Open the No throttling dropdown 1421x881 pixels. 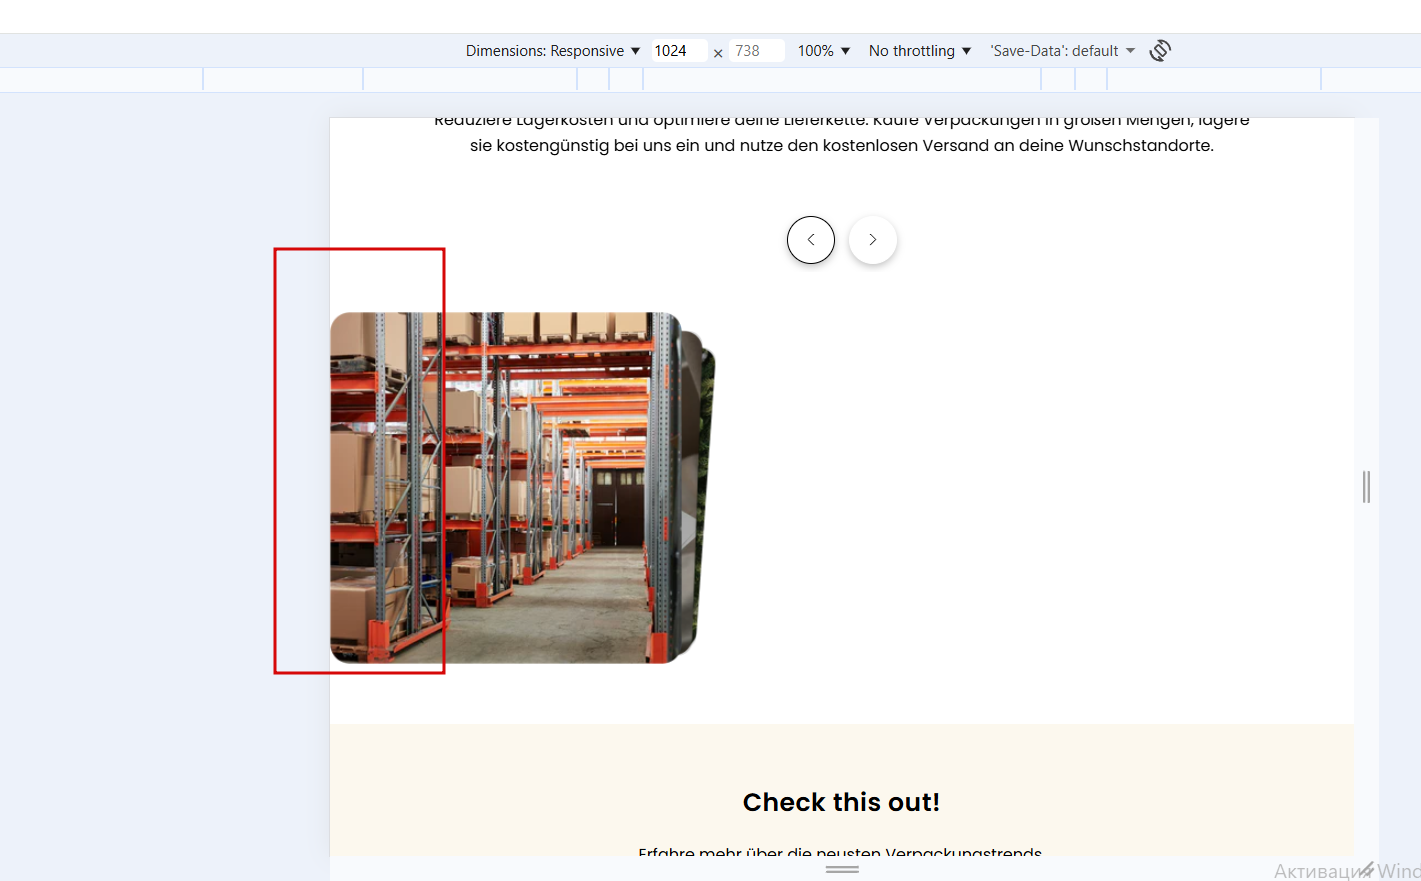point(920,51)
